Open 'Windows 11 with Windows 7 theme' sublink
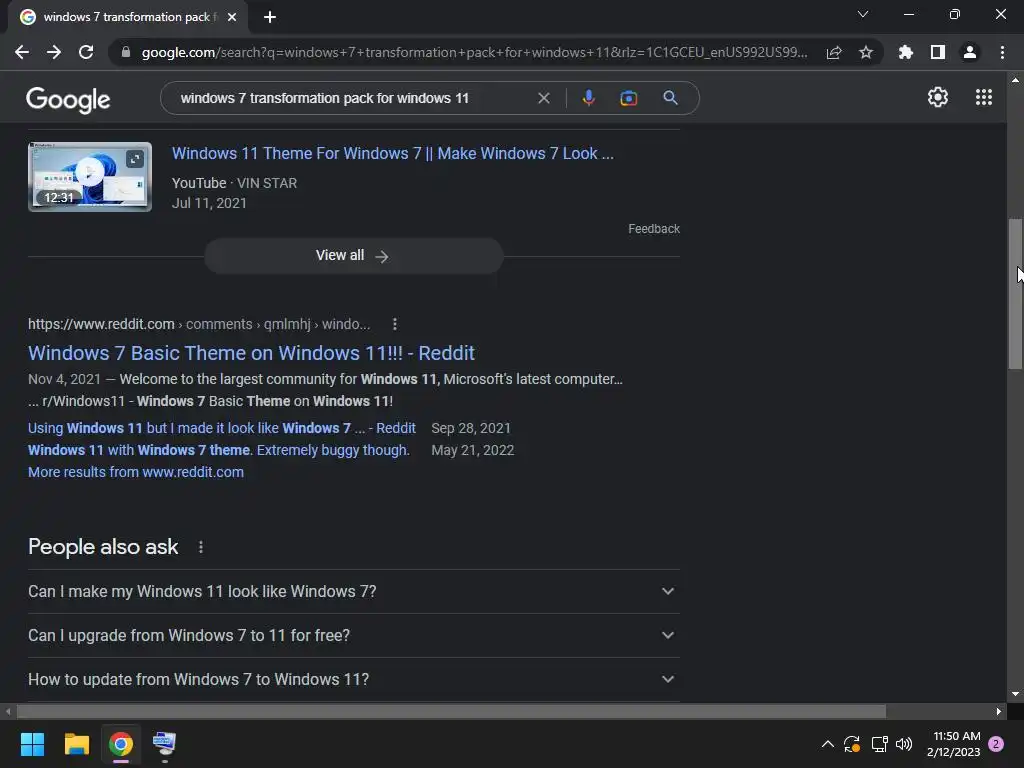Image resolution: width=1024 pixels, height=768 pixels. pos(219,451)
